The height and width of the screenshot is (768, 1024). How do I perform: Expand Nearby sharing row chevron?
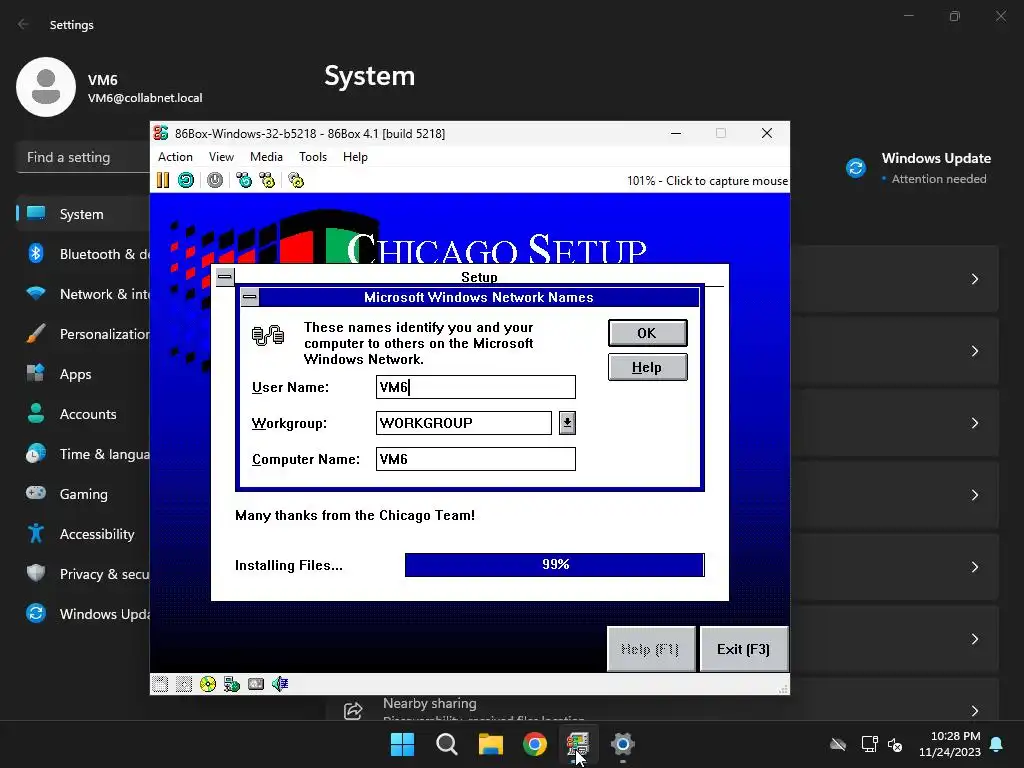coord(974,711)
